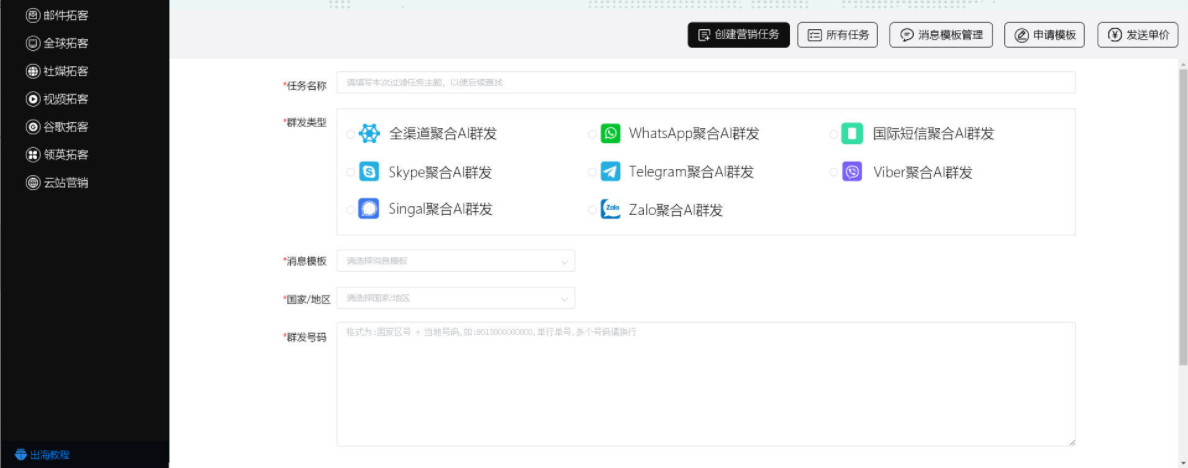Click the 申请模板 button

coord(1045,35)
